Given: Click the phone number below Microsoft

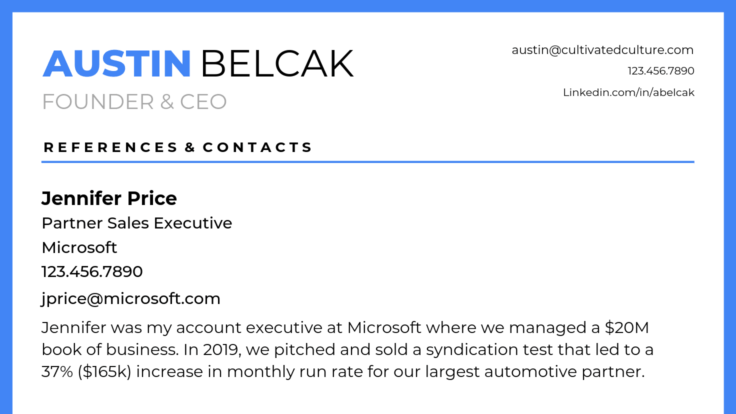Looking at the screenshot, I should click(x=92, y=271).
